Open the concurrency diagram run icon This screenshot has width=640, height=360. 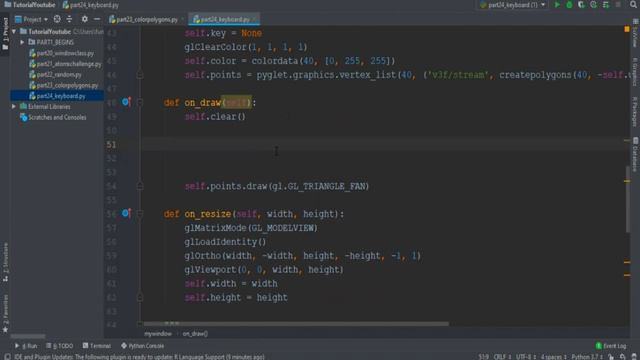[x=606, y=5]
